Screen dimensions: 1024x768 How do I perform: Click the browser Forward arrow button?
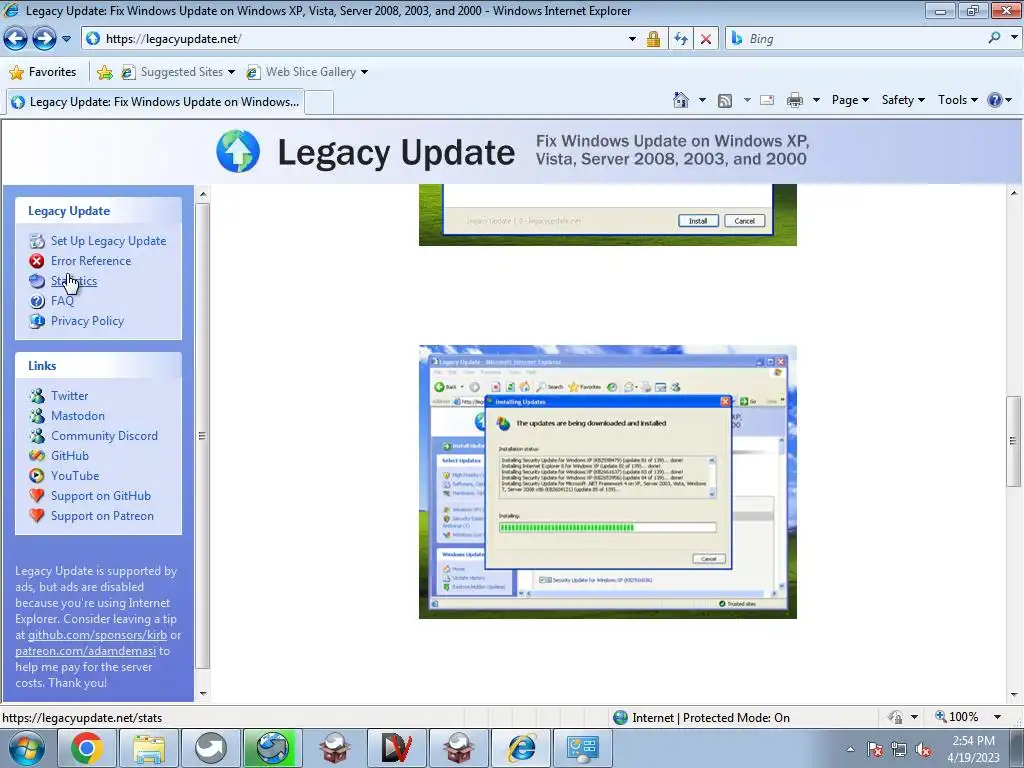(x=44, y=39)
